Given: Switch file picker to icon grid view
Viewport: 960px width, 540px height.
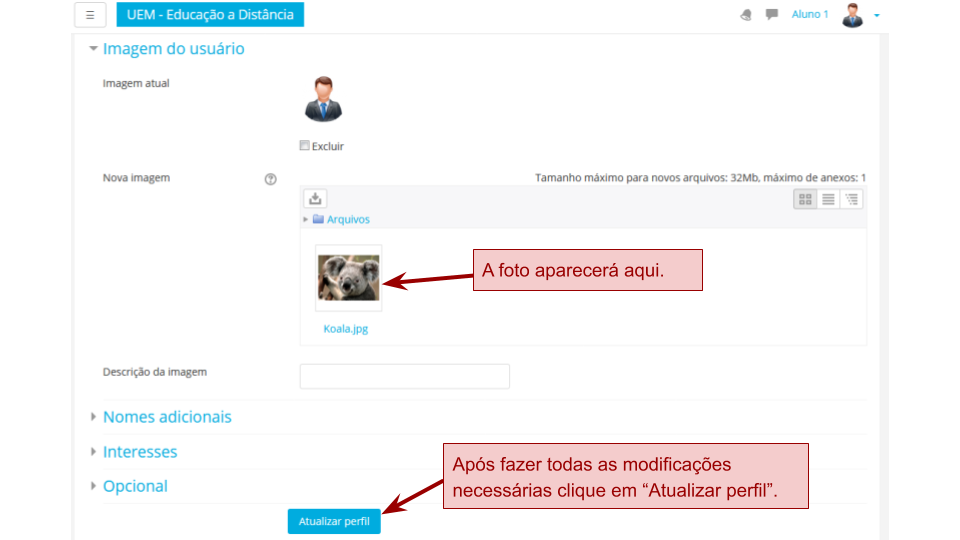Looking at the screenshot, I should (x=805, y=199).
